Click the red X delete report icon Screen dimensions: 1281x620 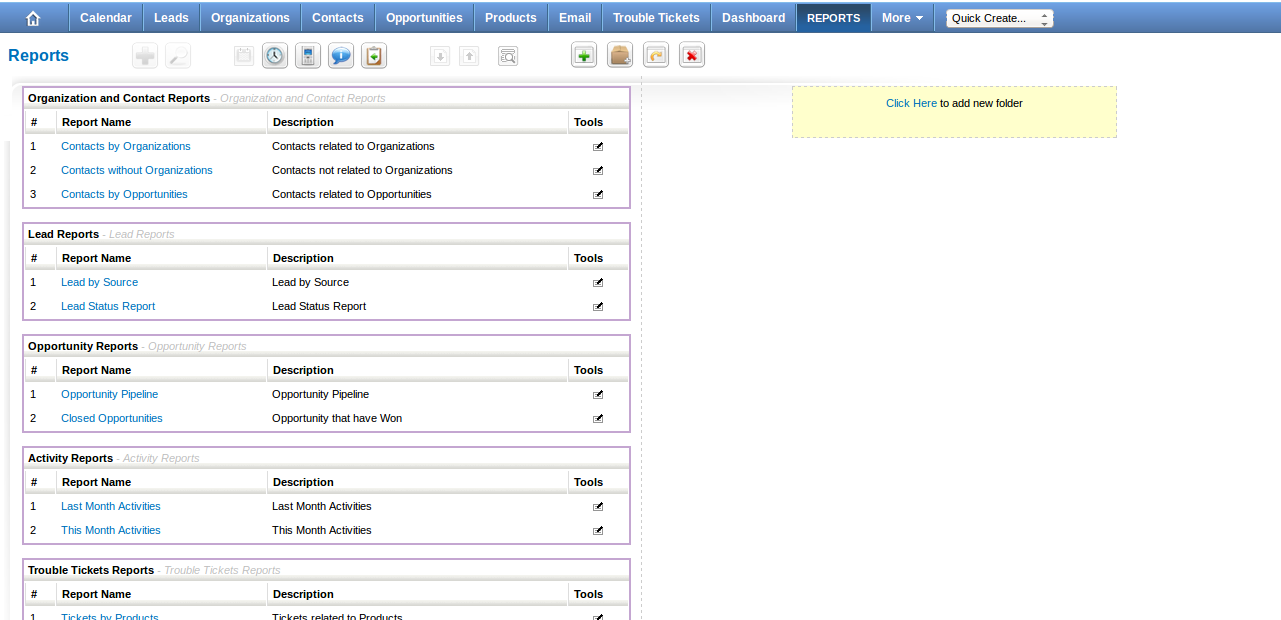(x=691, y=56)
